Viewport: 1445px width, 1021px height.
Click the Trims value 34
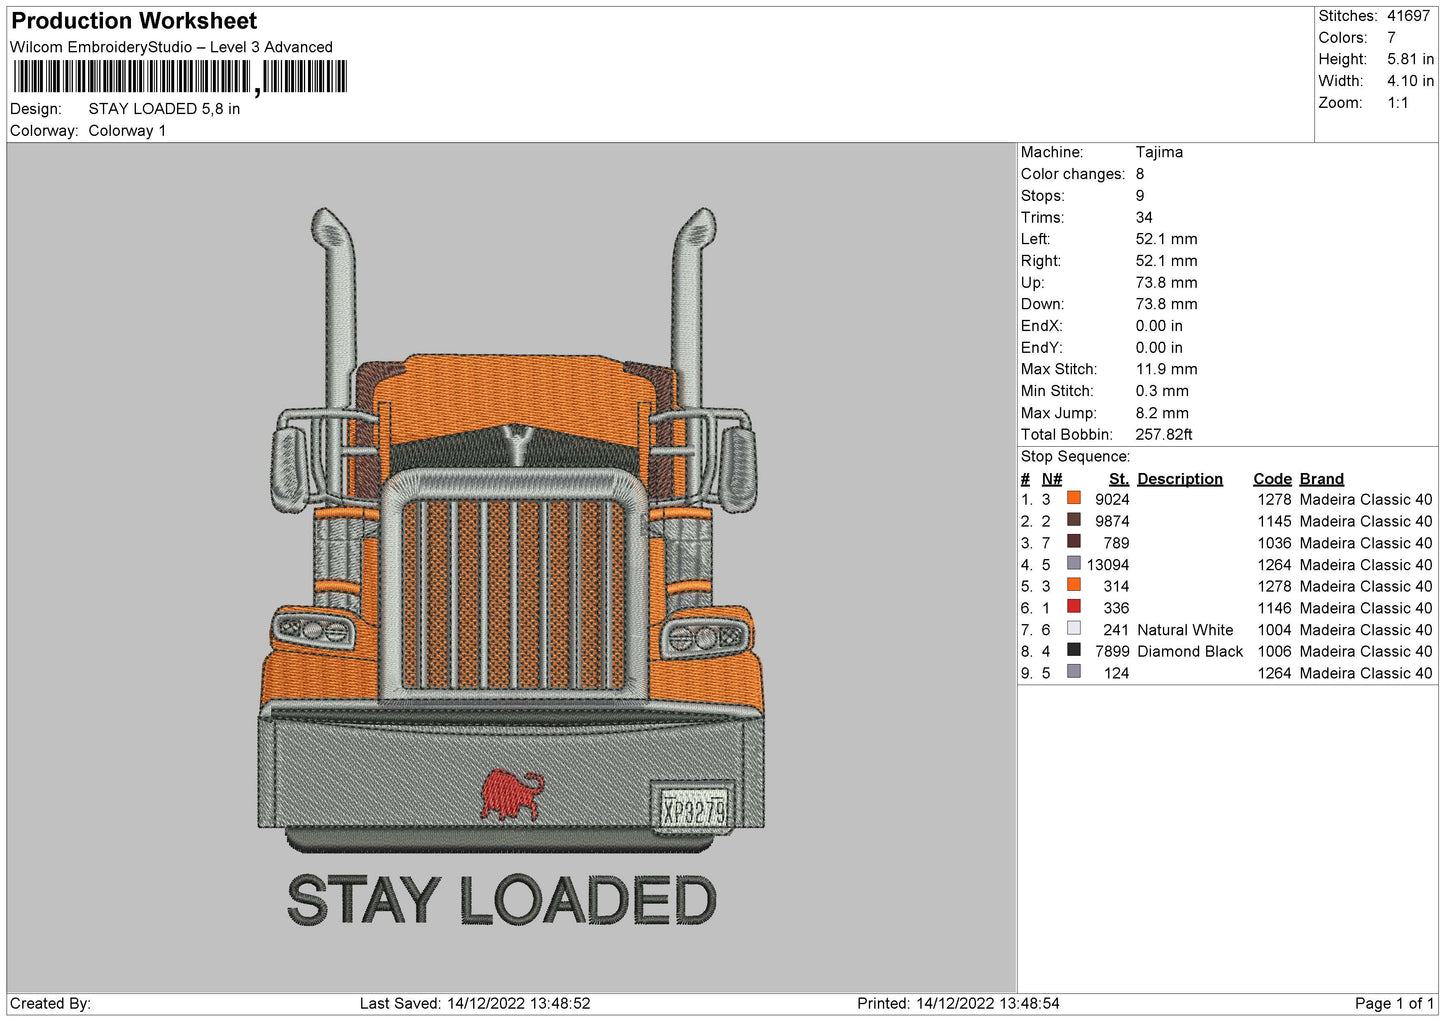coord(1144,218)
